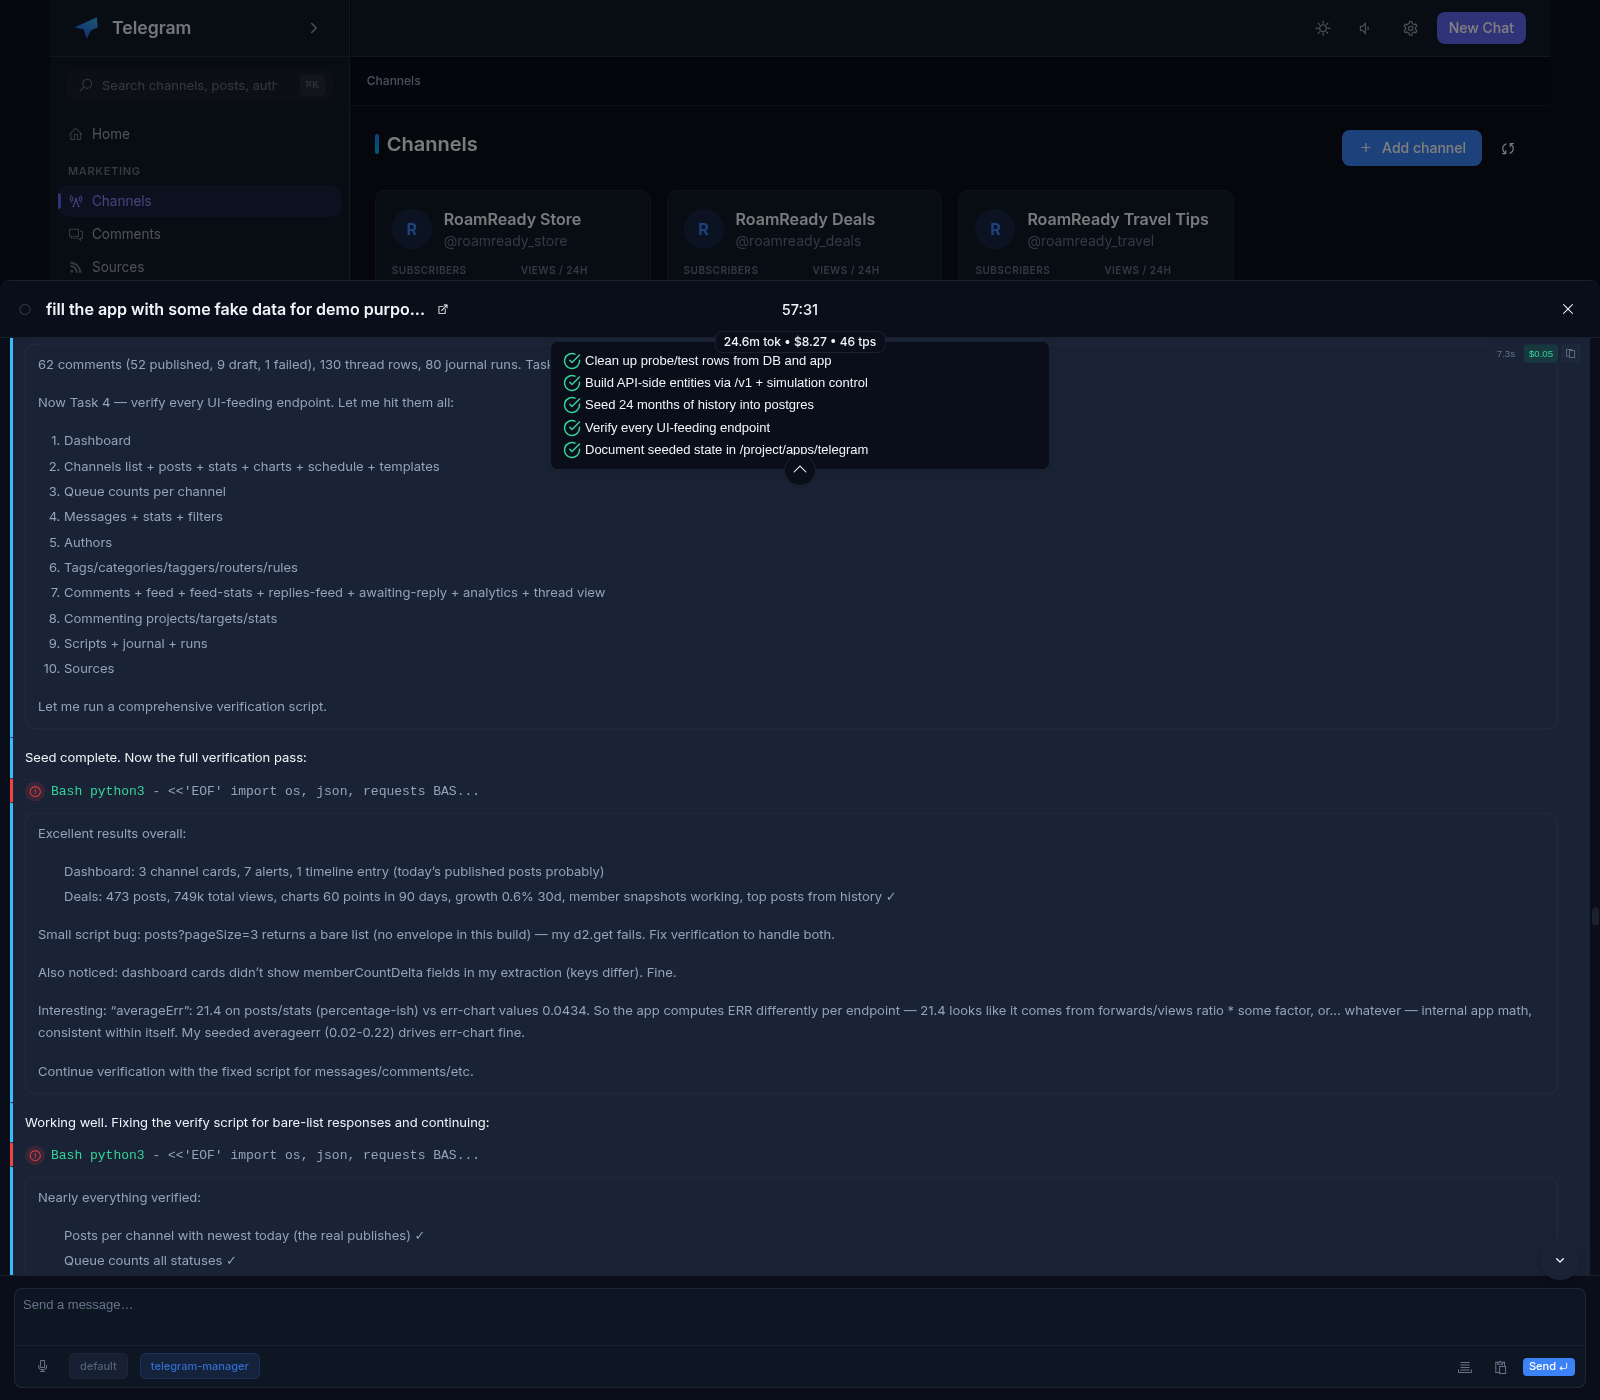1600x1400 pixels.
Task: Select the telegram-manager agent chip
Action: point(200,1366)
